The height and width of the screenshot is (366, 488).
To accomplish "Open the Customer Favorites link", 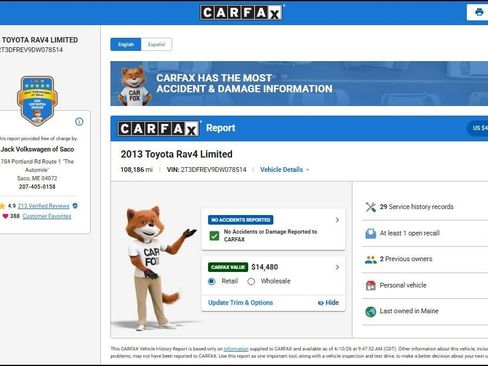I will click(47, 216).
